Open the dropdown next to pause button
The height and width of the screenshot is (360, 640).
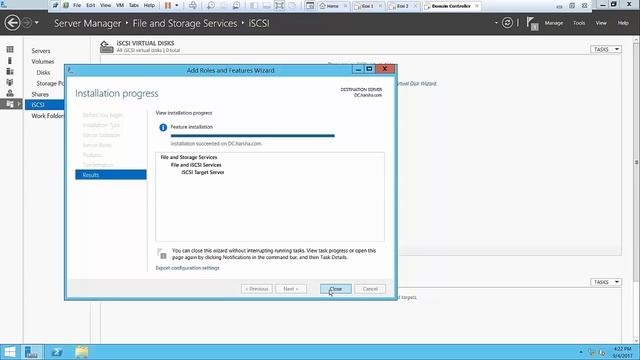click(x=177, y=5)
